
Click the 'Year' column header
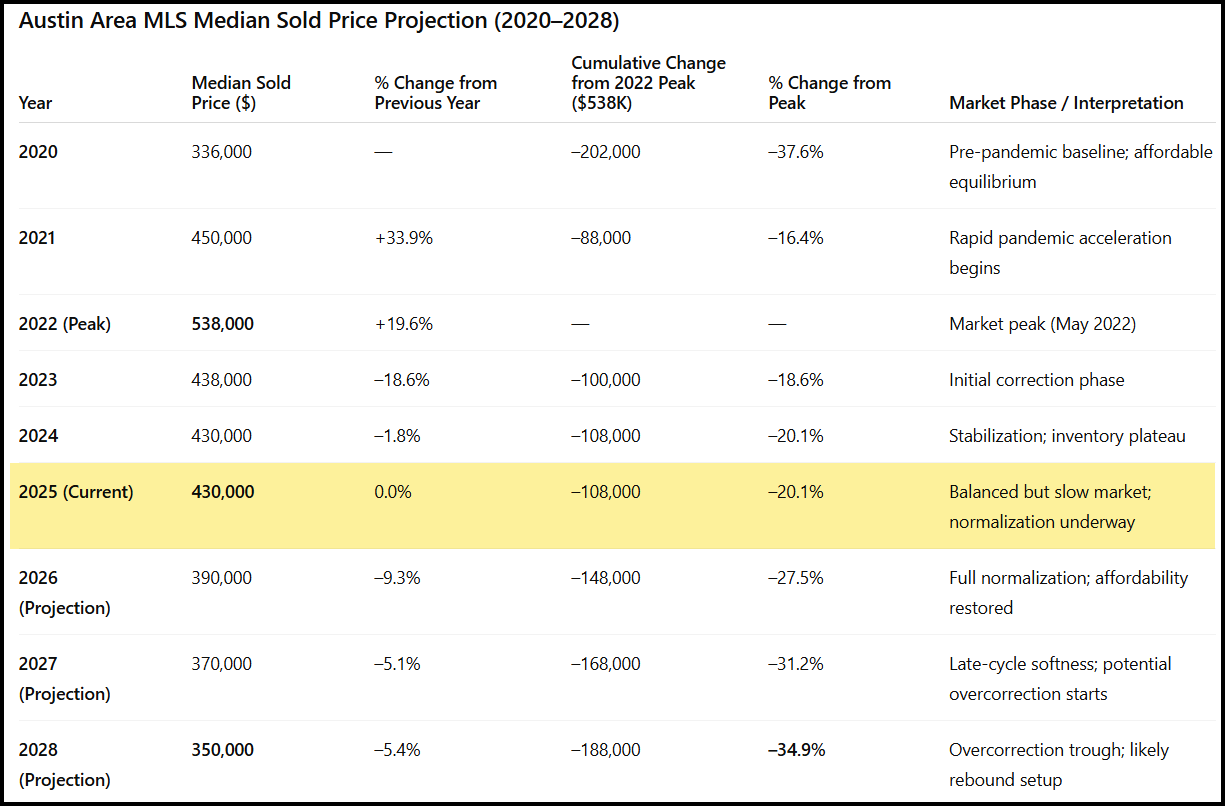click(36, 103)
